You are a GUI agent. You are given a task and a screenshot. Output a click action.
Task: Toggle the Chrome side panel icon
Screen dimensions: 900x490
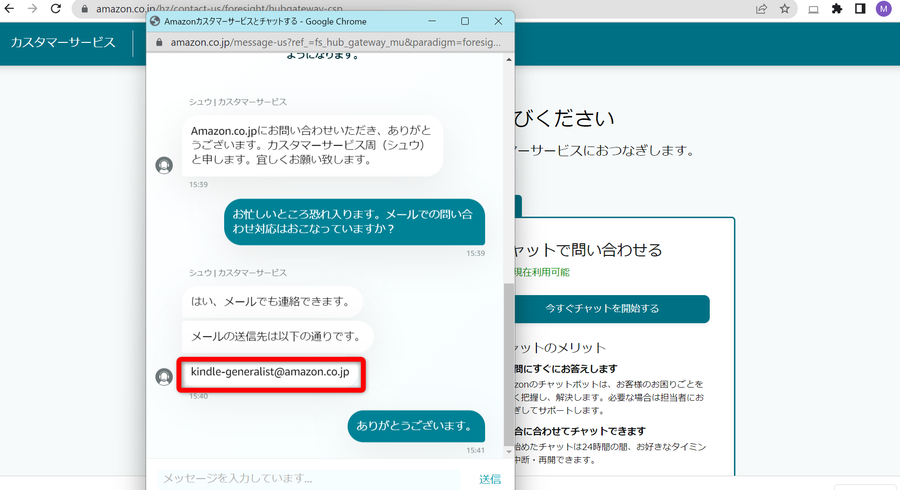pos(860,9)
